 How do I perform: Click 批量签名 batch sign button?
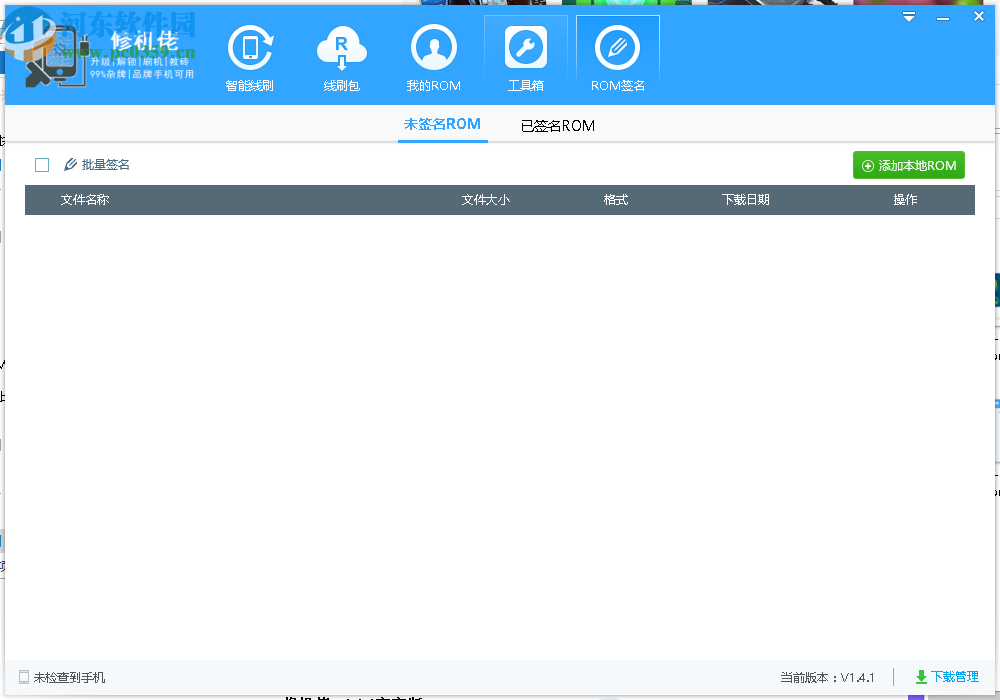pos(97,165)
